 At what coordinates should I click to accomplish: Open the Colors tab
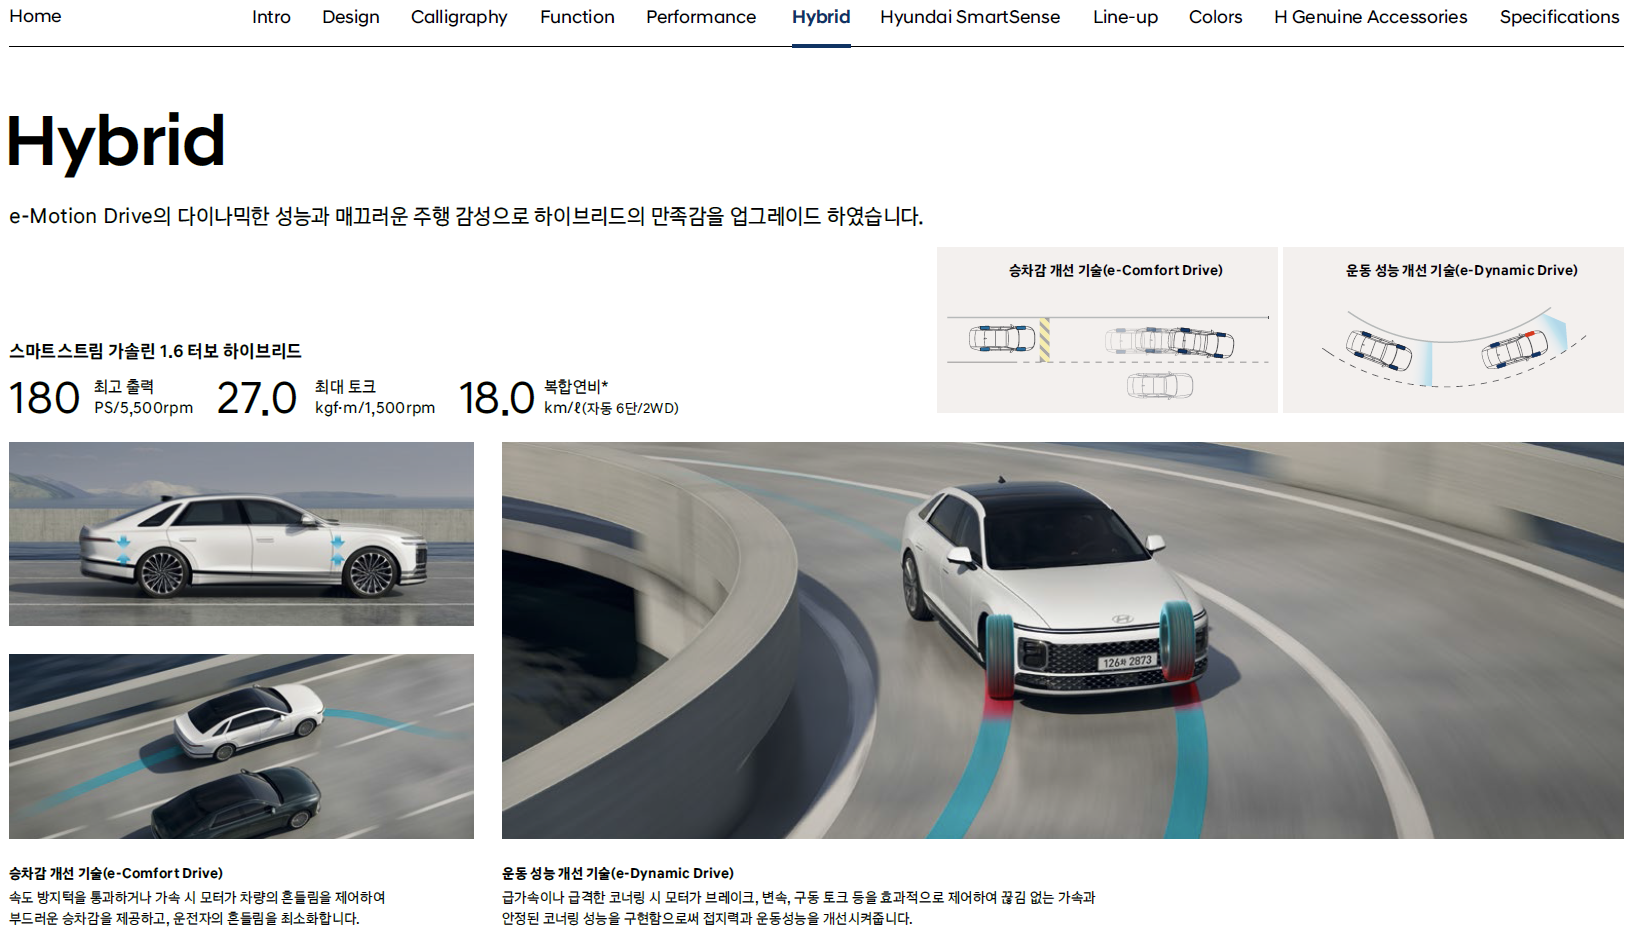(x=1215, y=17)
